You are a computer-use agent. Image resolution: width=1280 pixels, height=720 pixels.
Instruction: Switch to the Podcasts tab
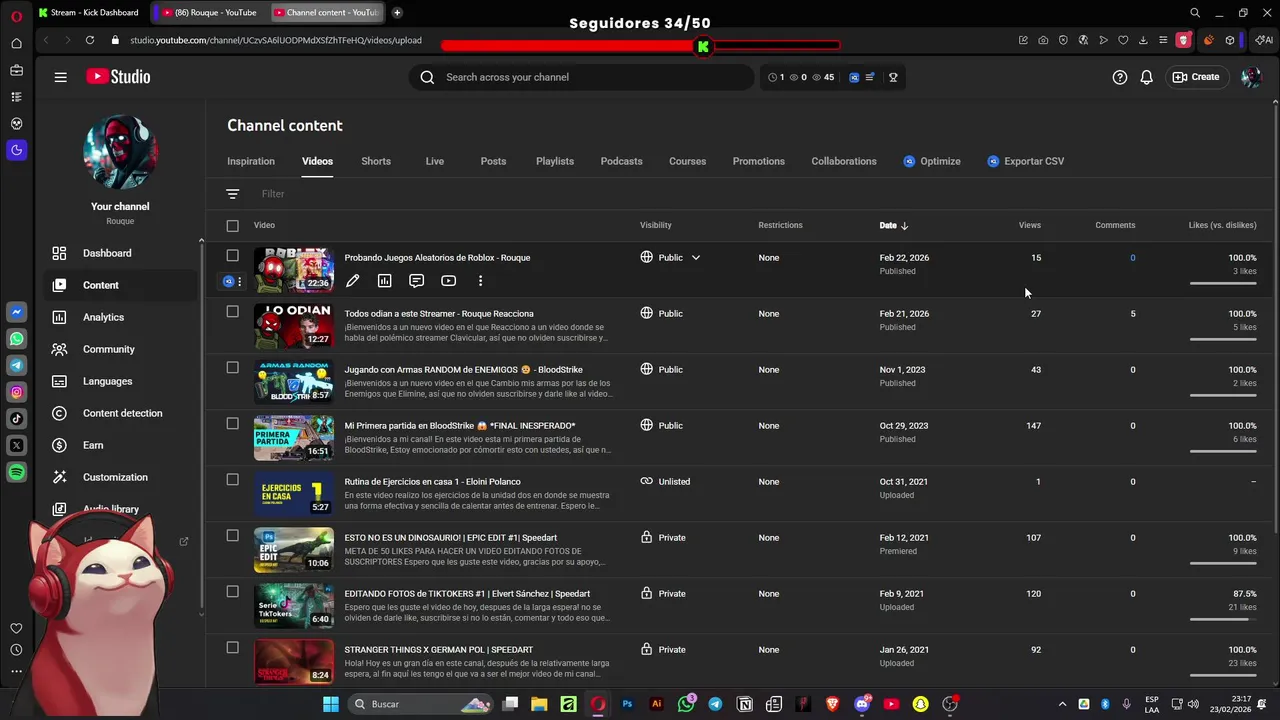click(x=622, y=161)
